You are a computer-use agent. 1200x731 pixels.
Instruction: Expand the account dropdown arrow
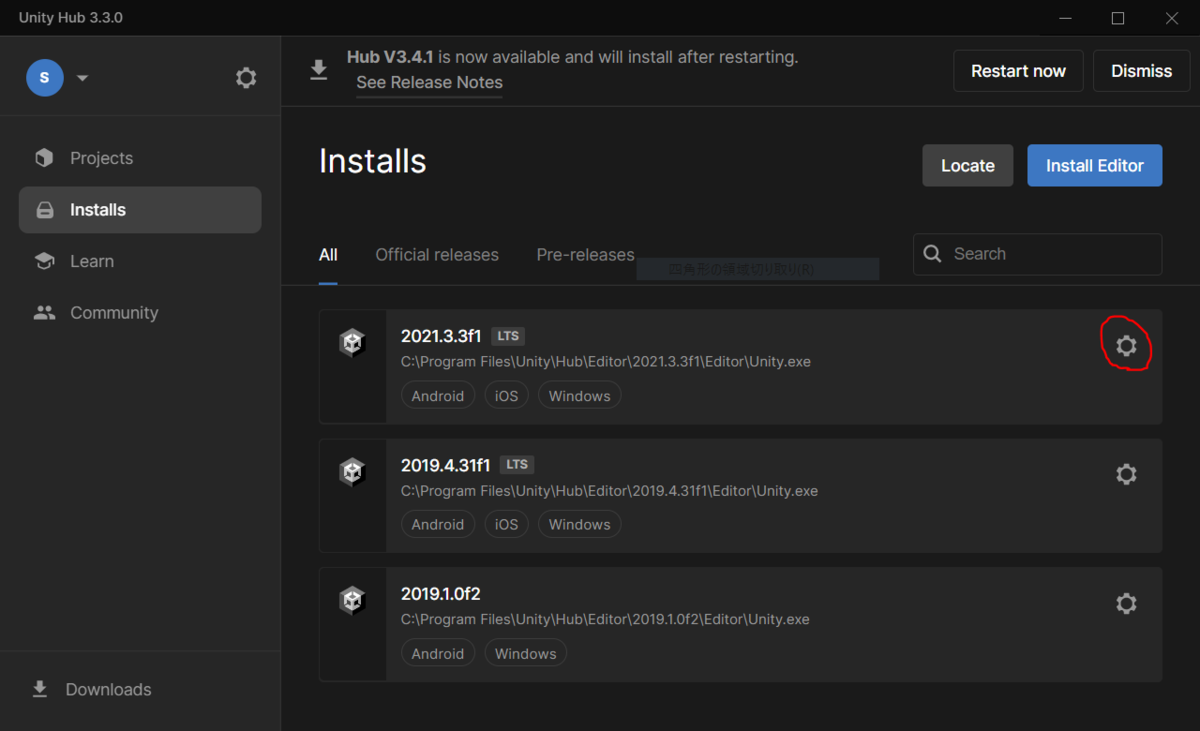(x=82, y=78)
